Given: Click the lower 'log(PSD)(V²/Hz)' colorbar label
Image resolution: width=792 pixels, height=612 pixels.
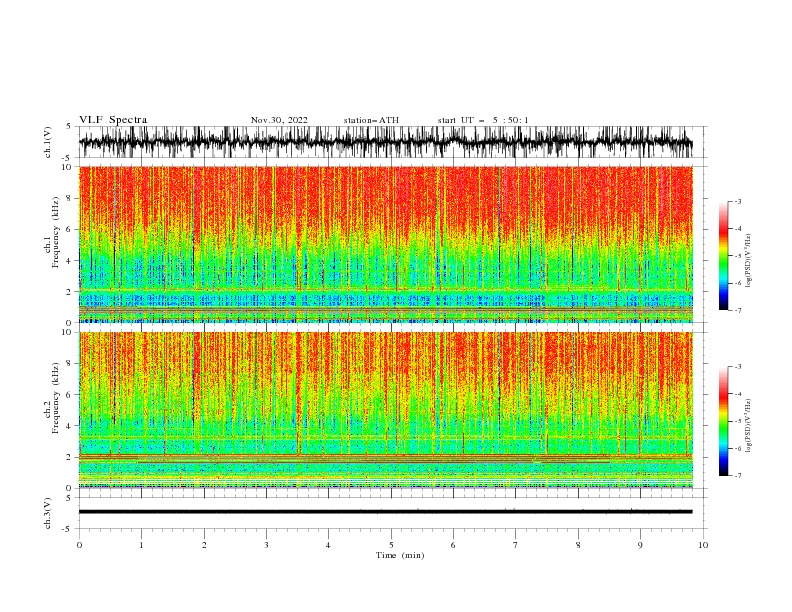Looking at the screenshot, I should (x=748, y=426).
